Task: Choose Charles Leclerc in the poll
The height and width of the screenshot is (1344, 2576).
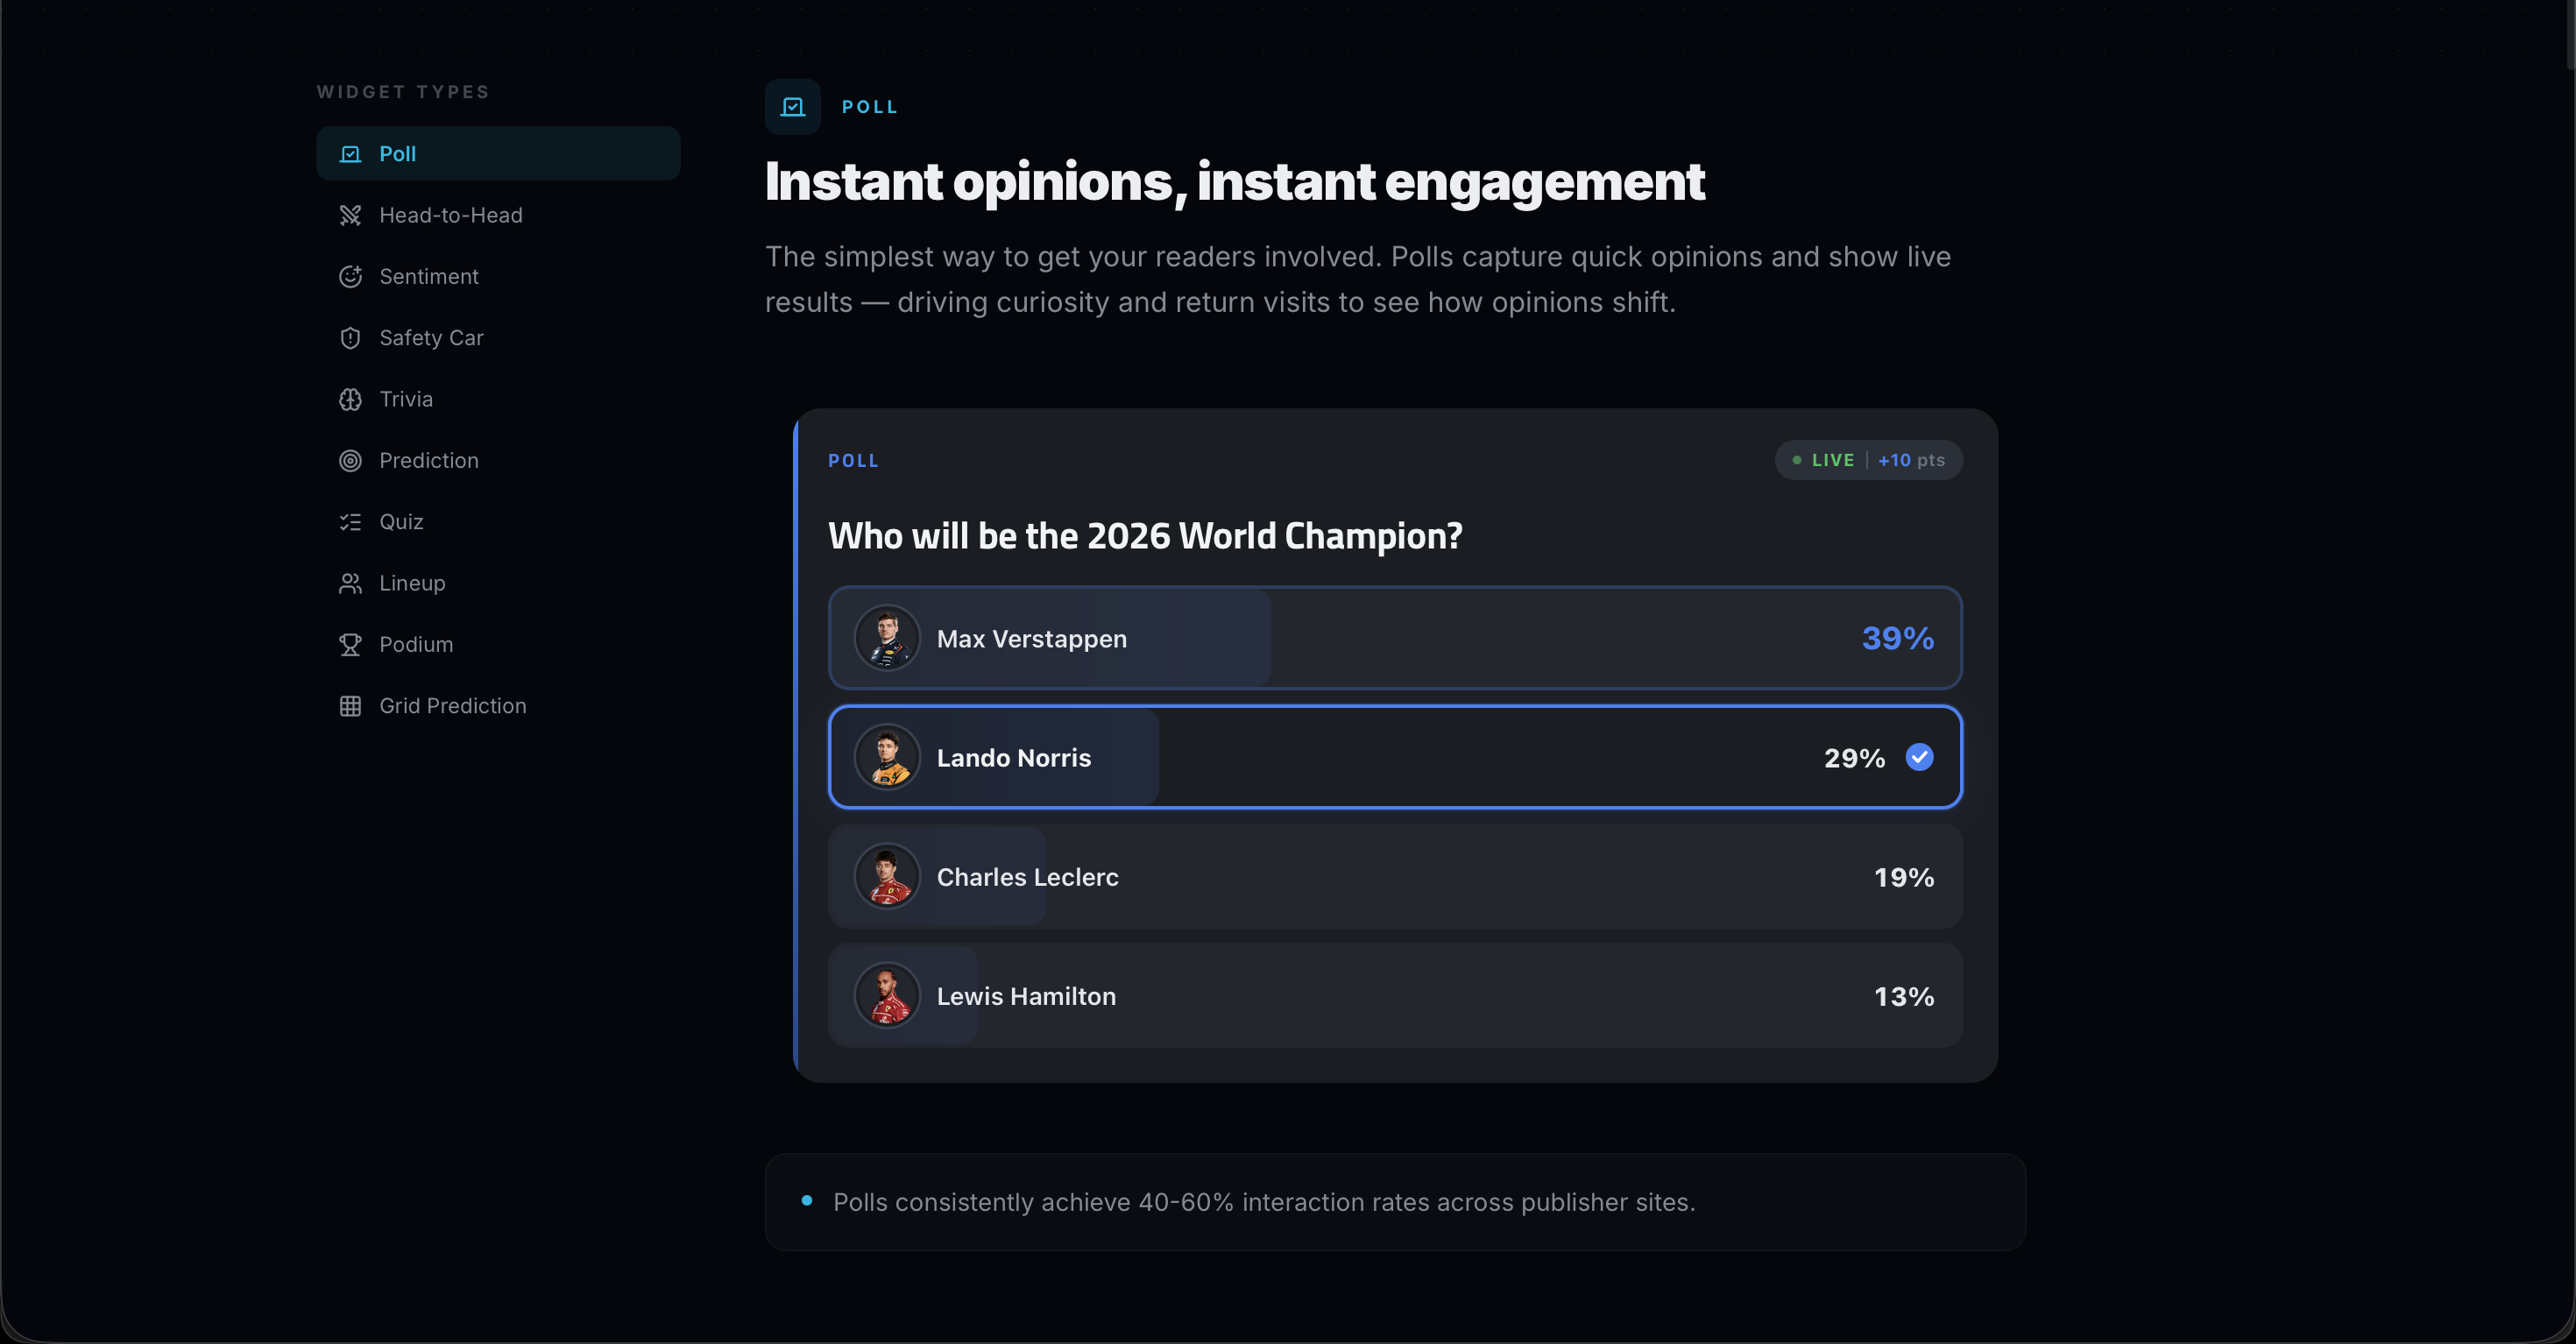Action: (x=1394, y=877)
